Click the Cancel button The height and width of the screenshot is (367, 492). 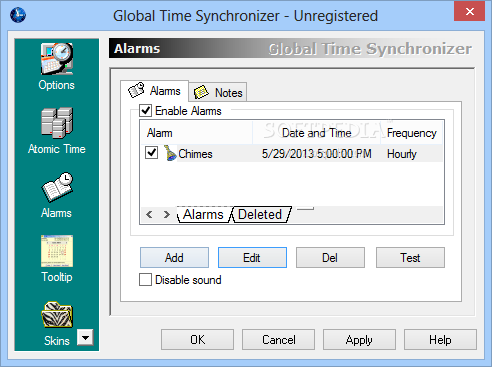click(278, 340)
